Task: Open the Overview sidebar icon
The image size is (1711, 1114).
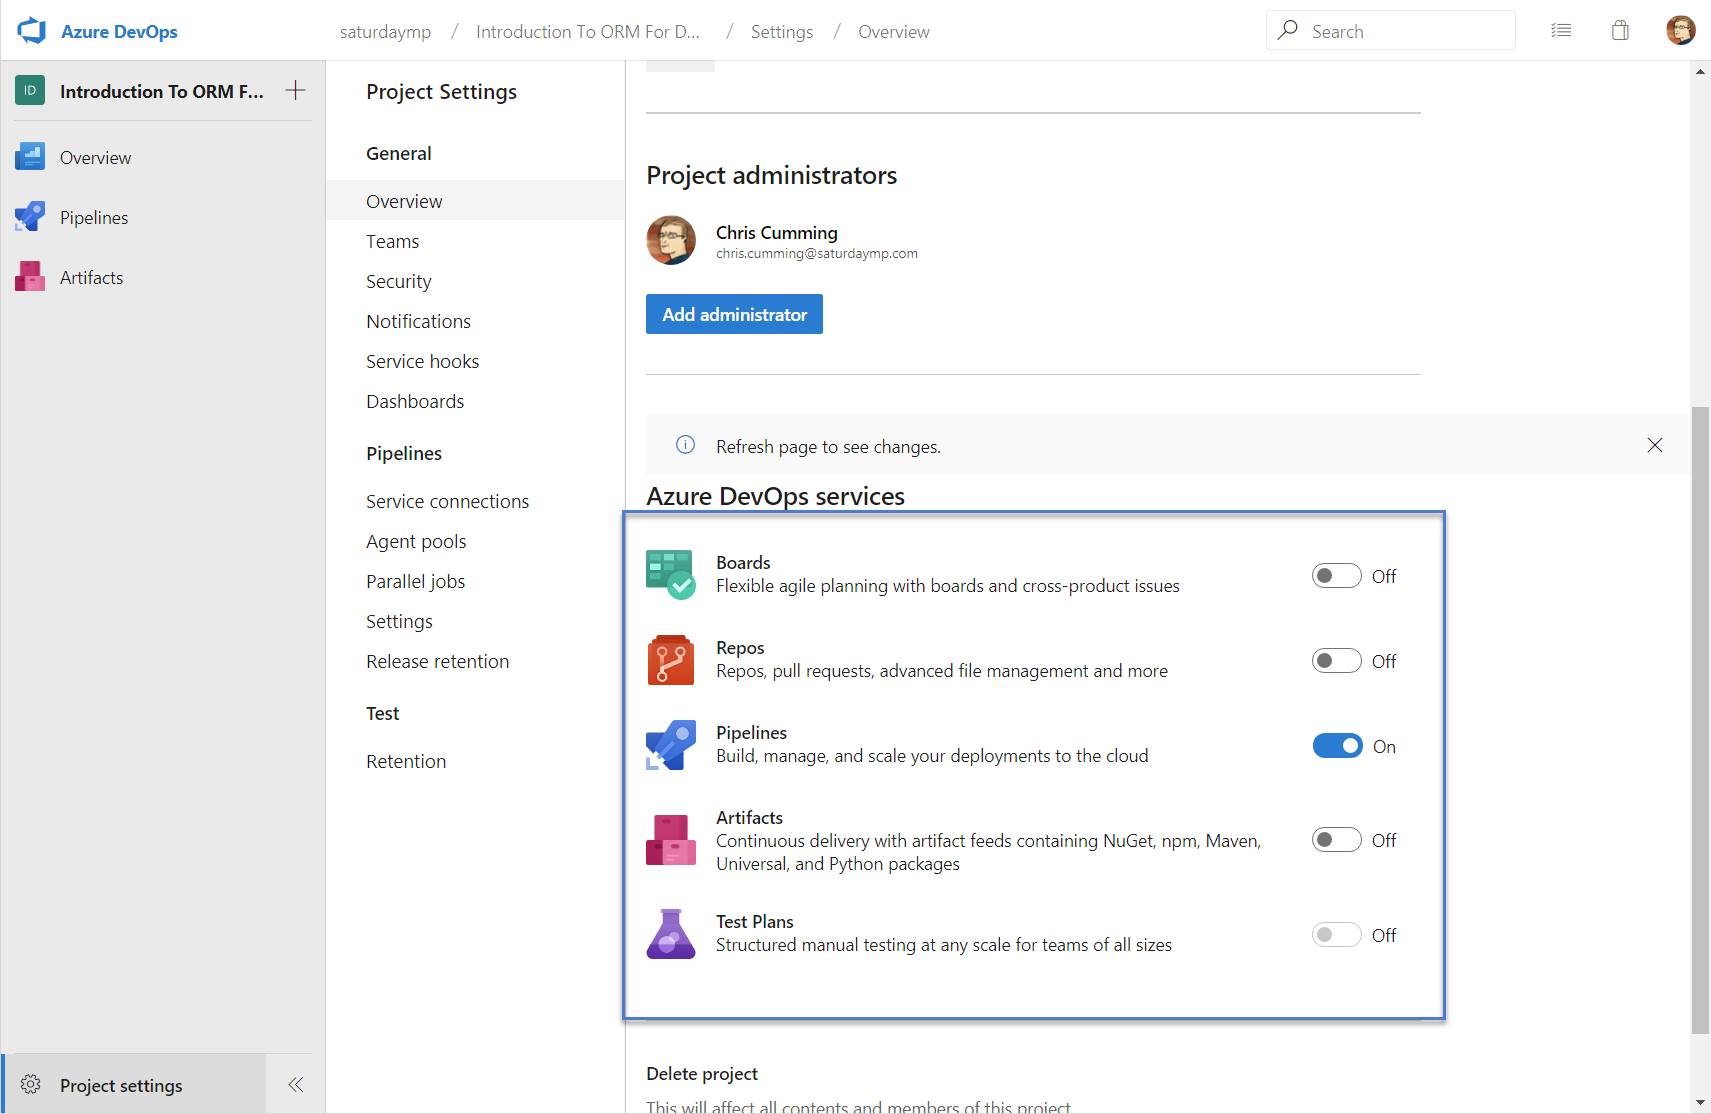Action: pyautogui.click(x=30, y=157)
